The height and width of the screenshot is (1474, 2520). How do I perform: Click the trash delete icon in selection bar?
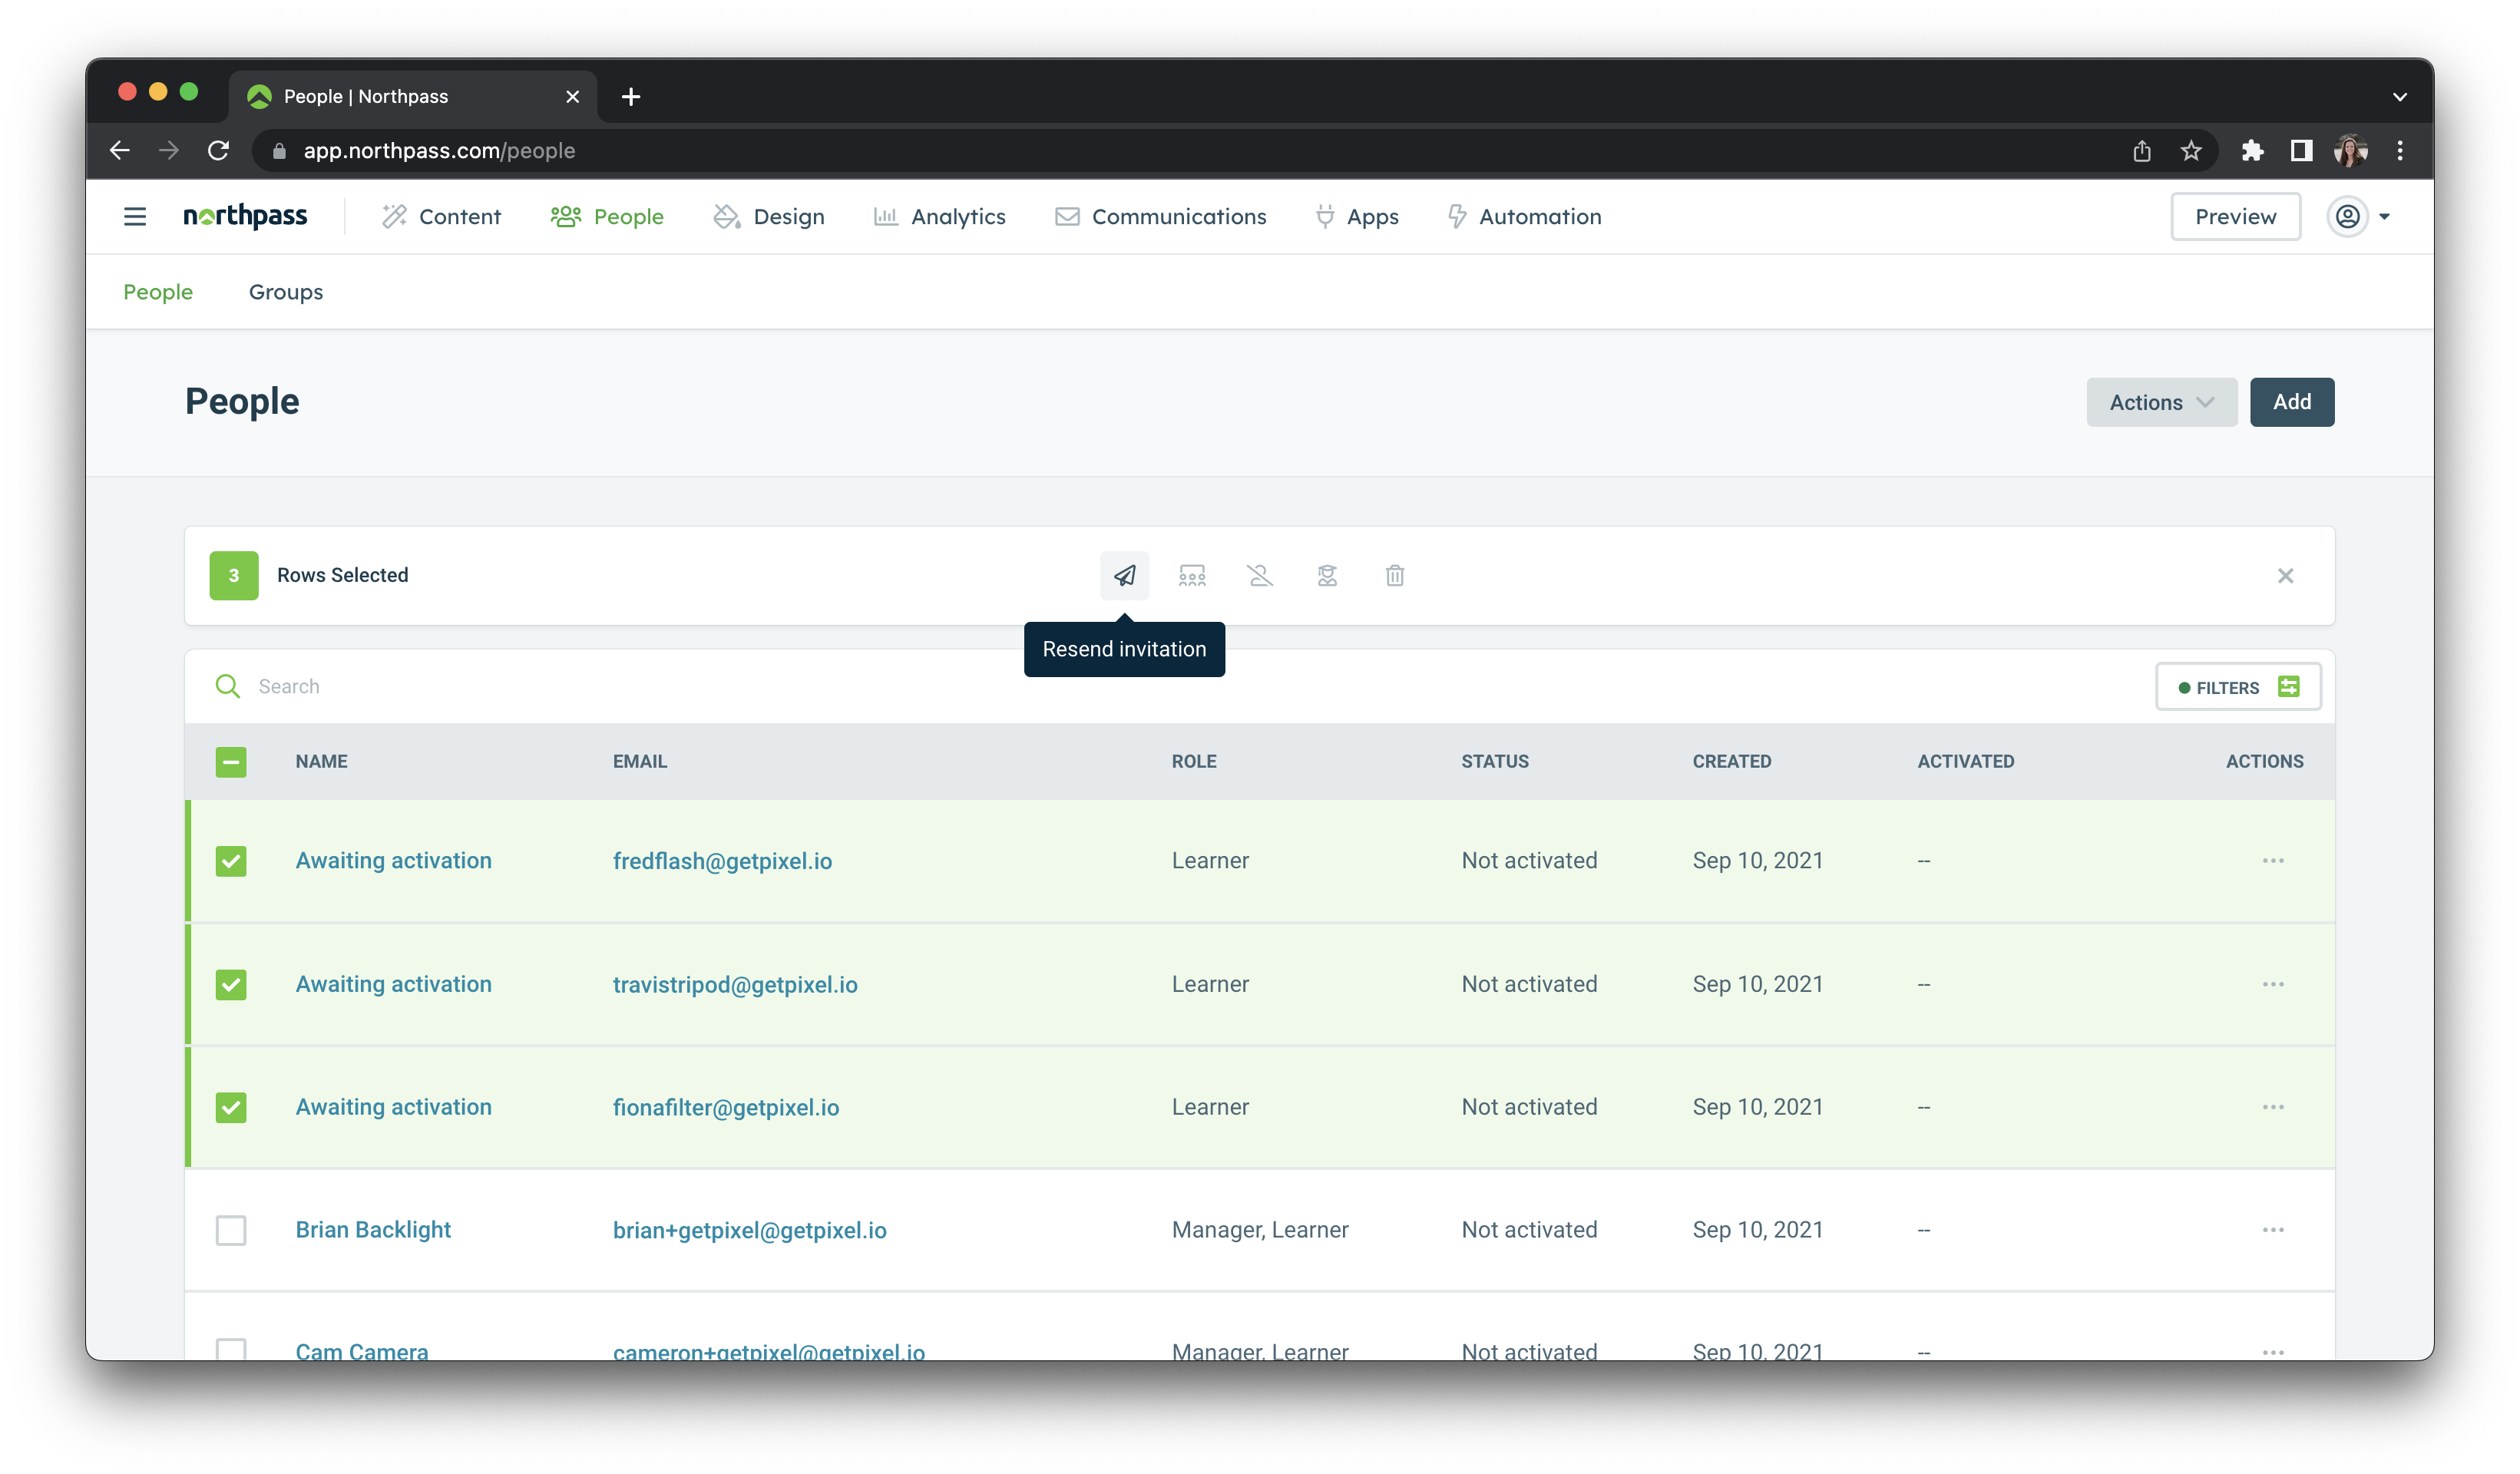pos(1395,575)
